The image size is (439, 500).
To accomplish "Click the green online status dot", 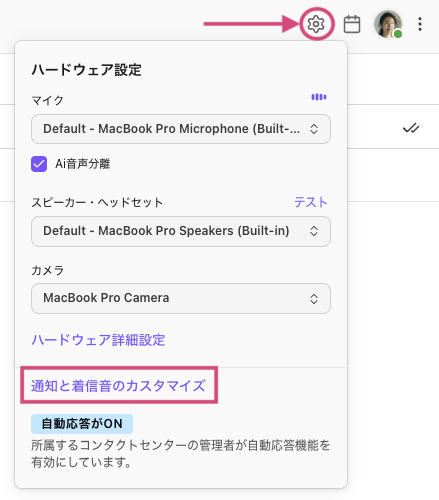I will 398,34.
